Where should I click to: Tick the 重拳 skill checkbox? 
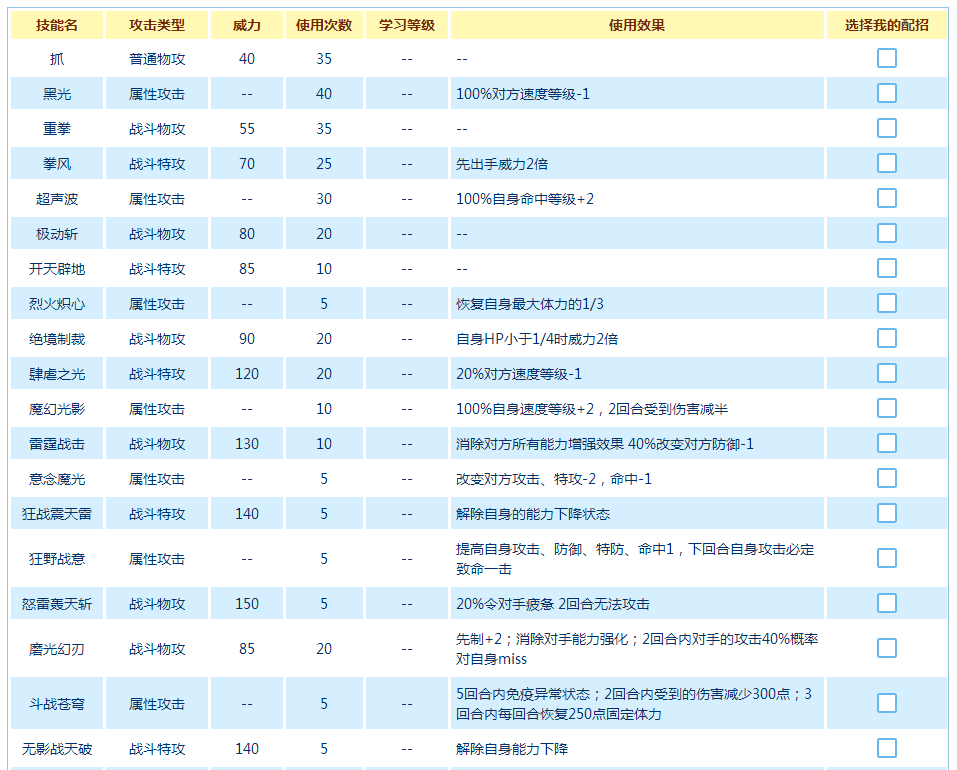886,128
